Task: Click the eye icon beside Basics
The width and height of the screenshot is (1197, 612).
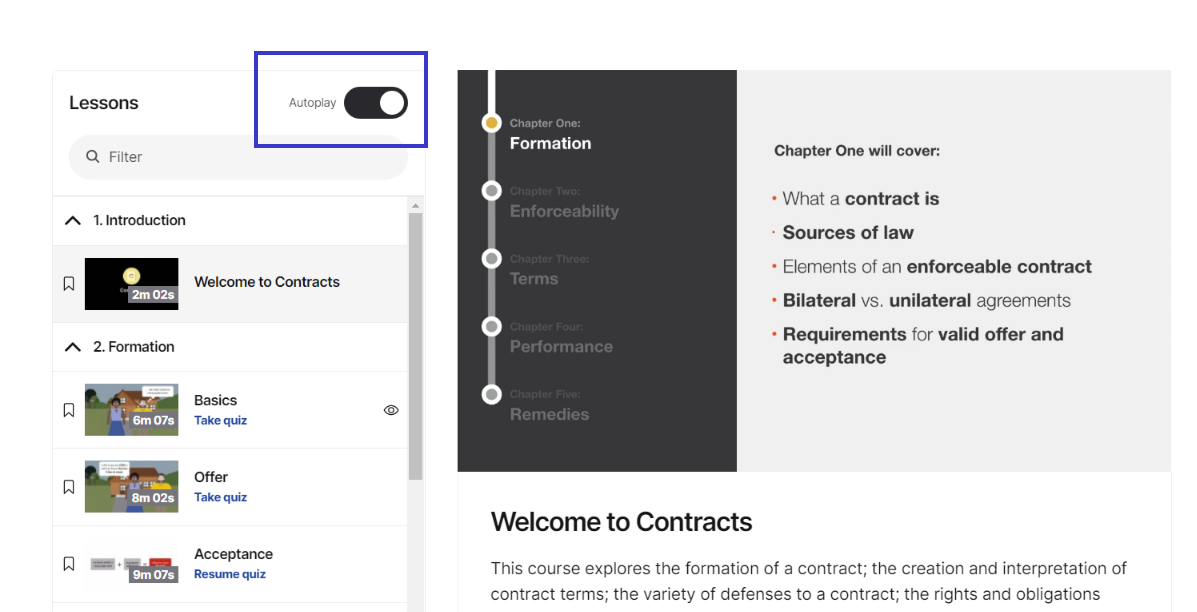Action: point(391,410)
